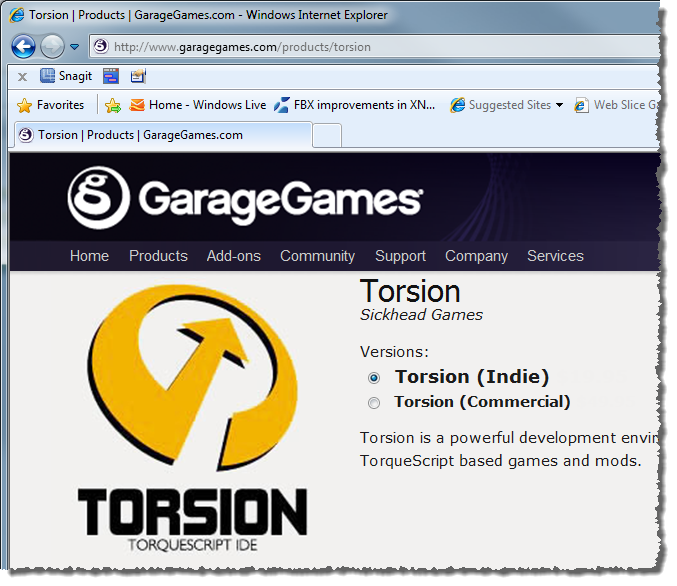The height and width of the screenshot is (586, 677).
Task: Click the Snagit toolbar button
Action: pos(66,76)
